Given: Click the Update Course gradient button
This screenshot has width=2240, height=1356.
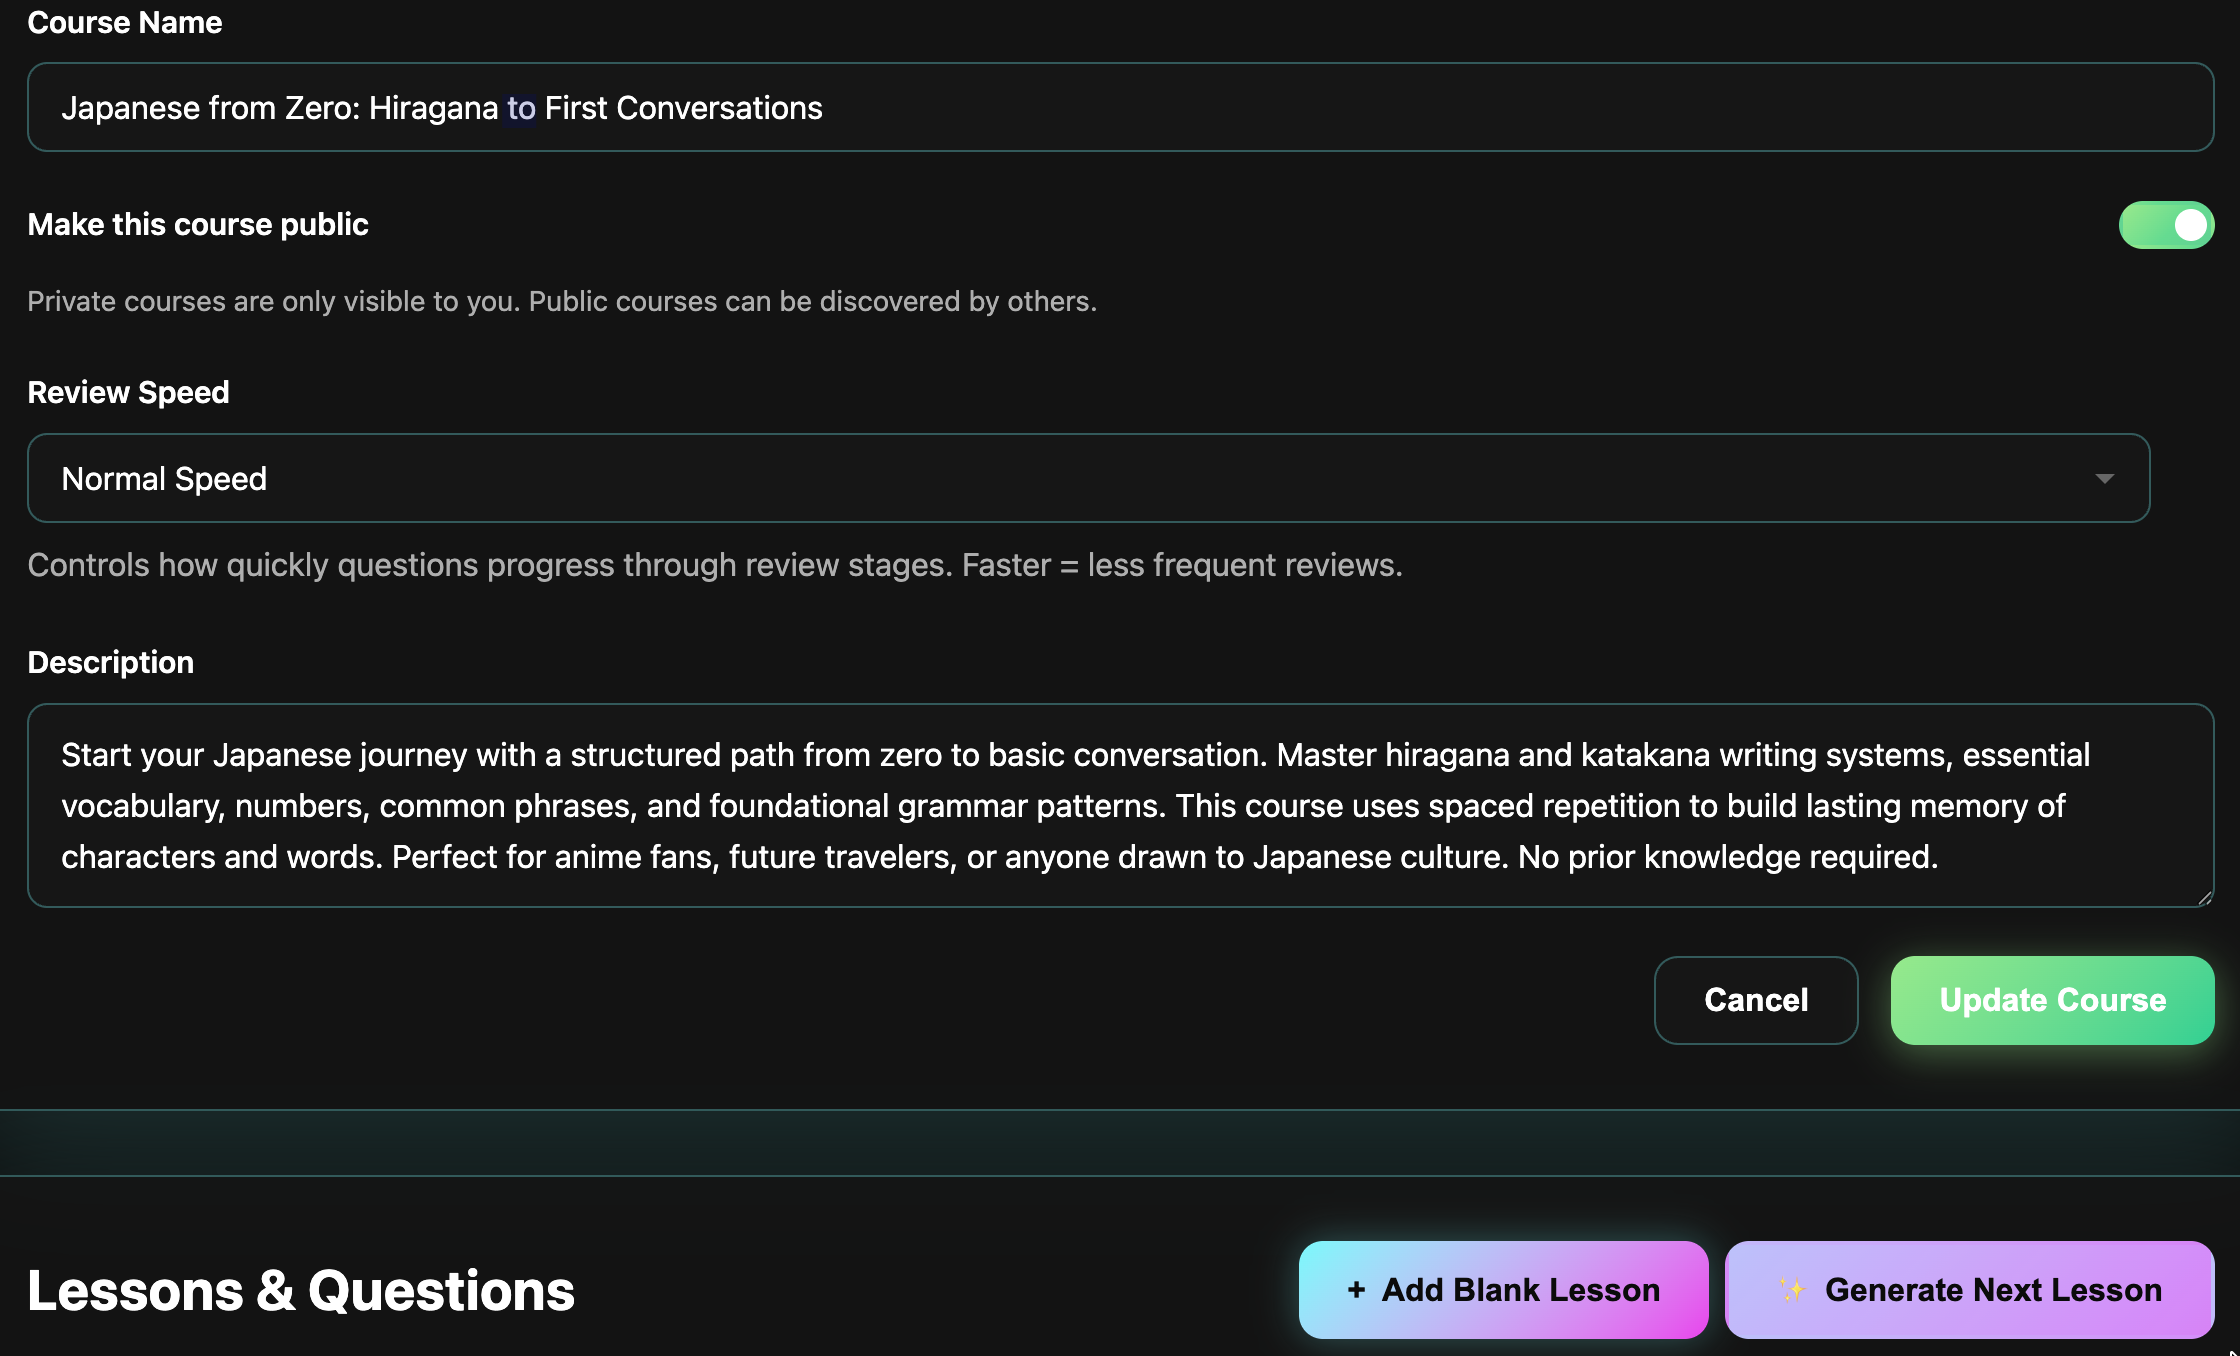Looking at the screenshot, I should [2051, 1000].
